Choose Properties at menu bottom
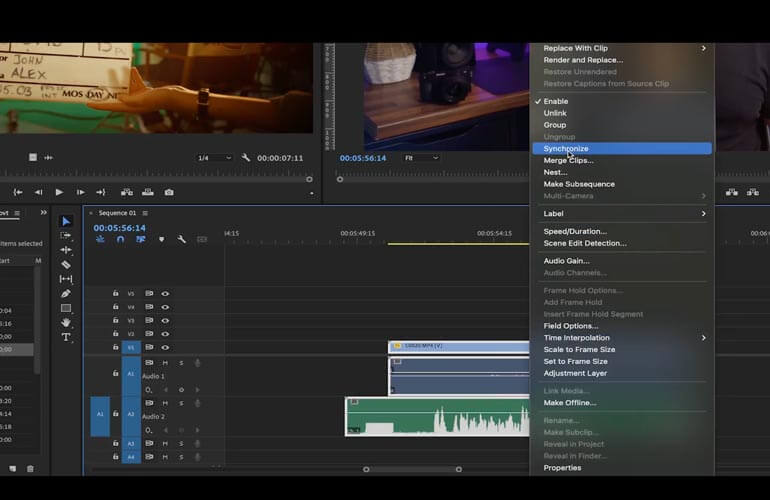Screen dimensions: 770x500 (x=622, y=468)
